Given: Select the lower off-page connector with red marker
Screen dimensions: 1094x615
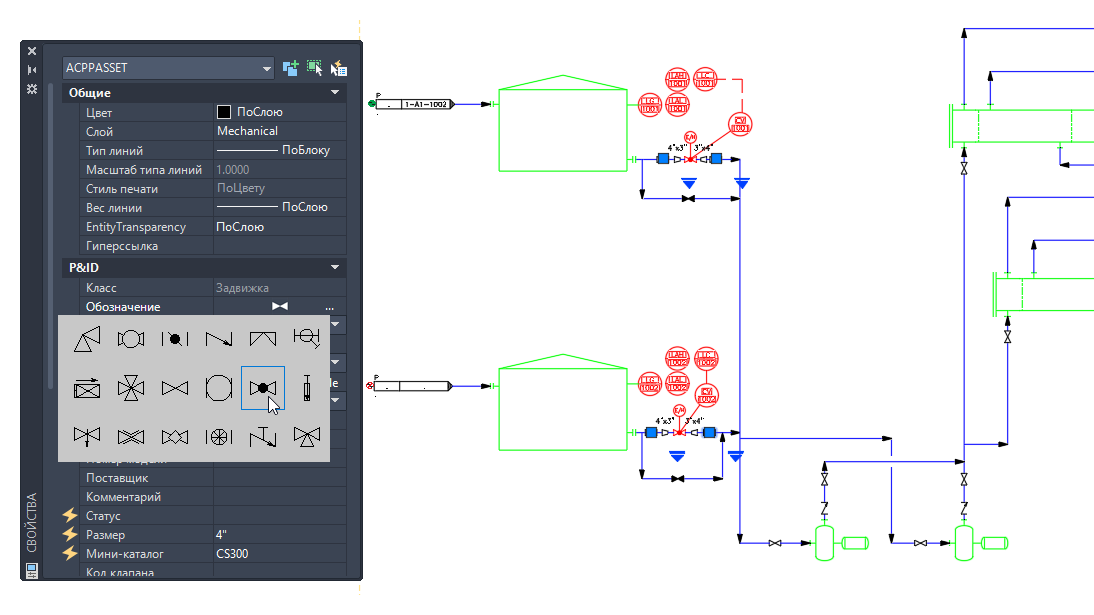Looking at the screenshot, I should point(412,386).
